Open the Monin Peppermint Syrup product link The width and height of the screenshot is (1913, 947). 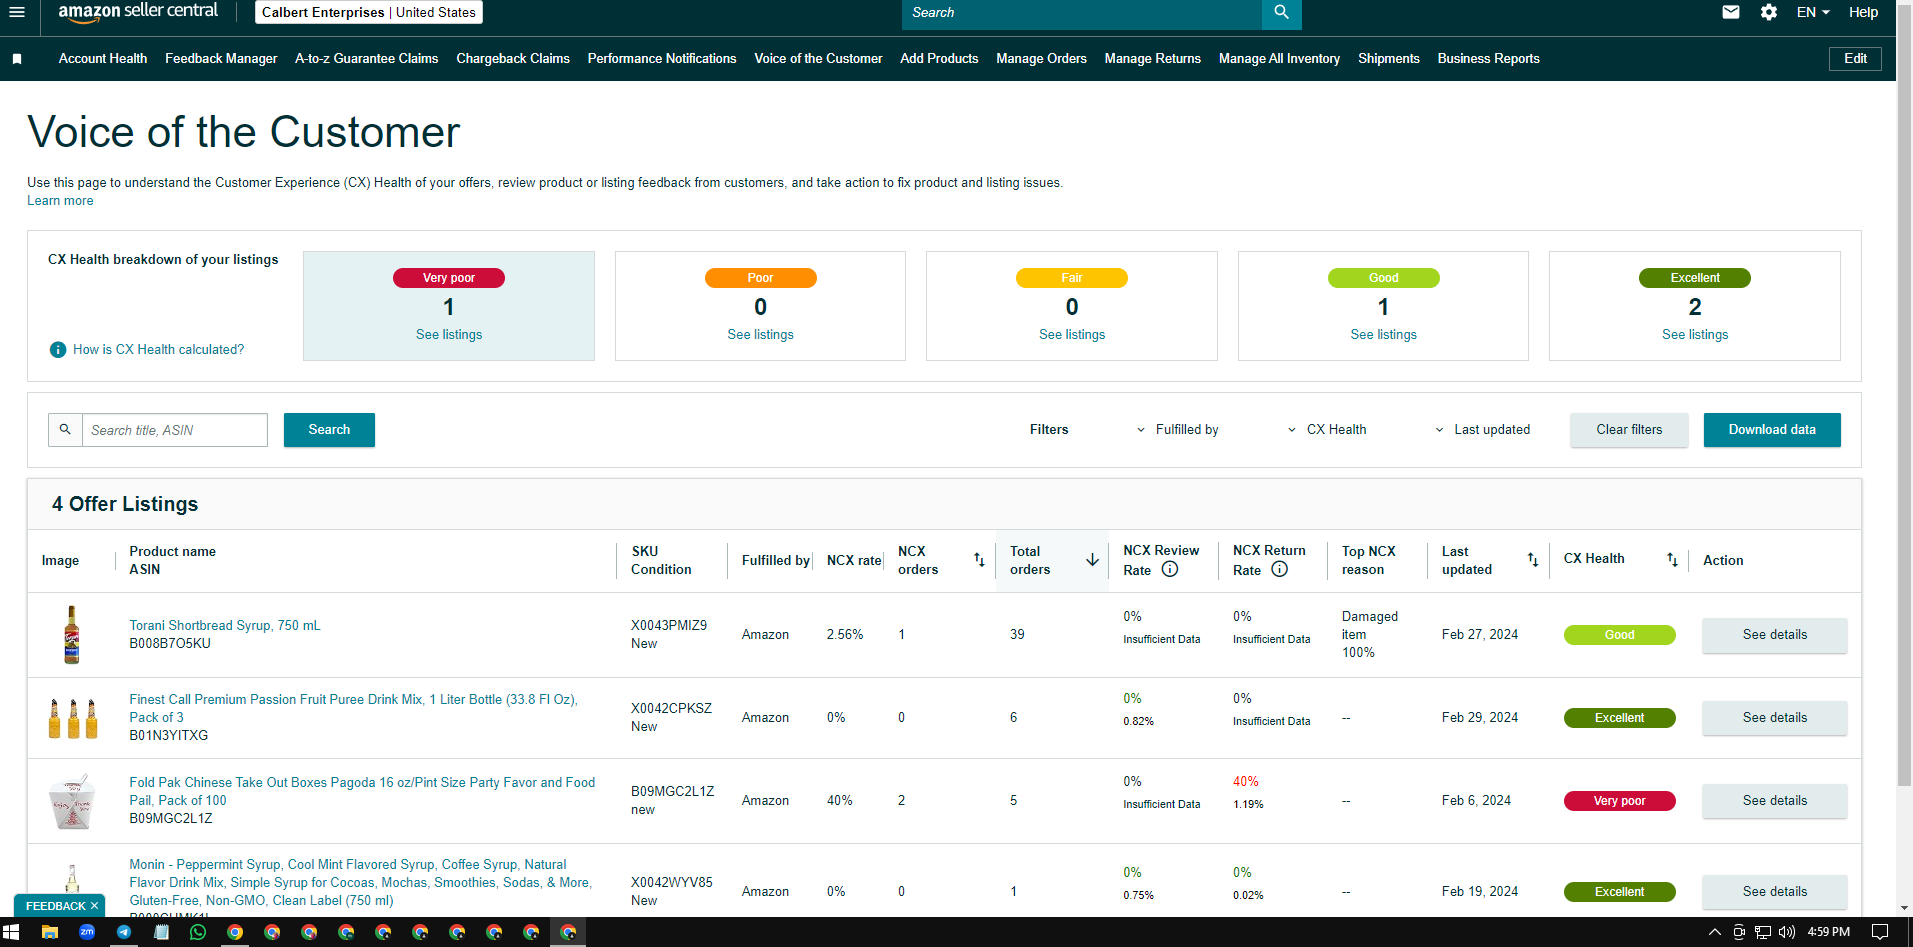pos(361,883)
